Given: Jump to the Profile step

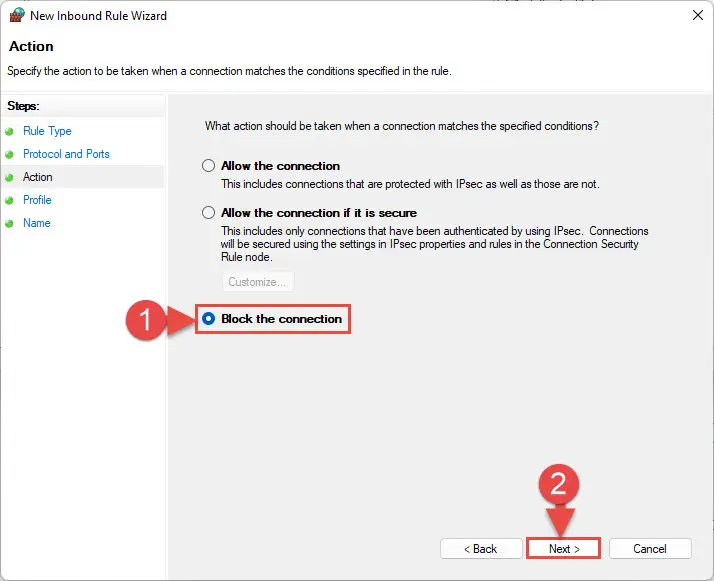Looking at the screenshot, I should [37, 200].
